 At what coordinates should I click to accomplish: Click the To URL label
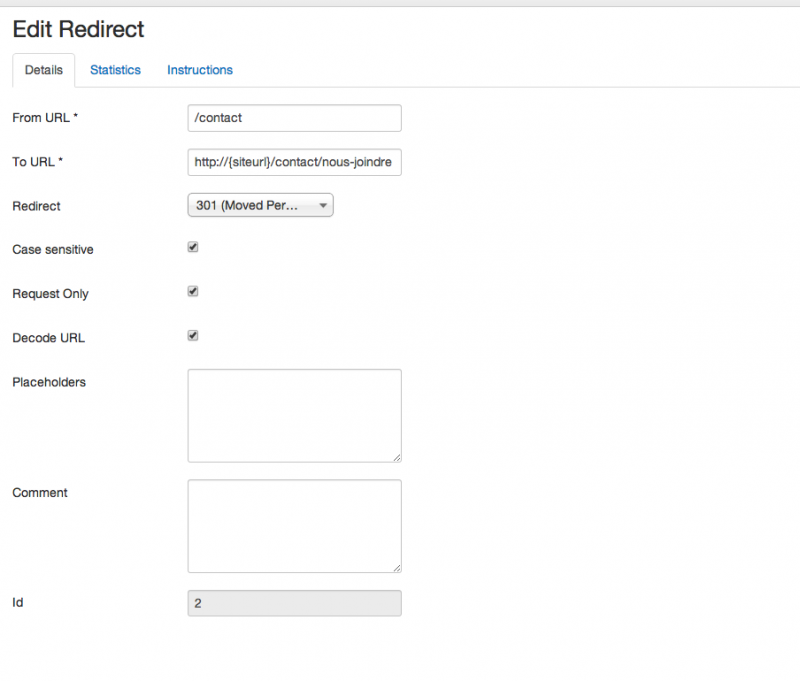[x=38, y=162]
